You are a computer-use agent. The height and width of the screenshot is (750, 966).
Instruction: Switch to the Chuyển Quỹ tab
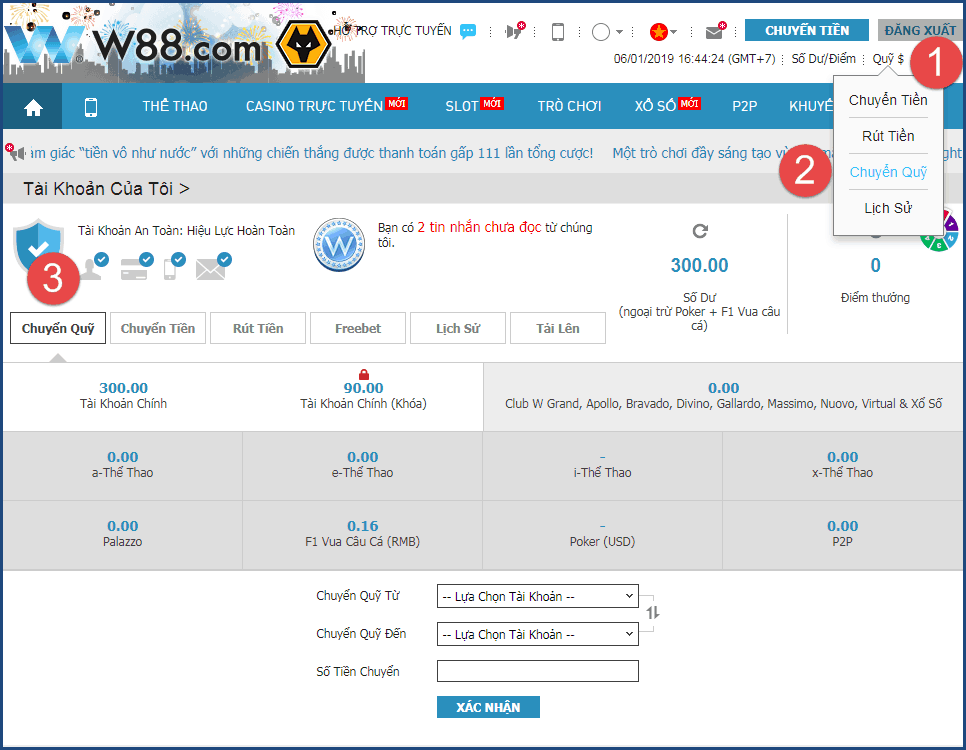coord(58,328)
